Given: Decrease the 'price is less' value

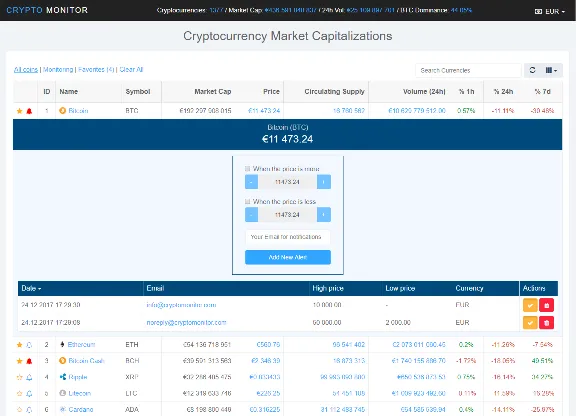Looking at the screenshot, I should 251,215.
